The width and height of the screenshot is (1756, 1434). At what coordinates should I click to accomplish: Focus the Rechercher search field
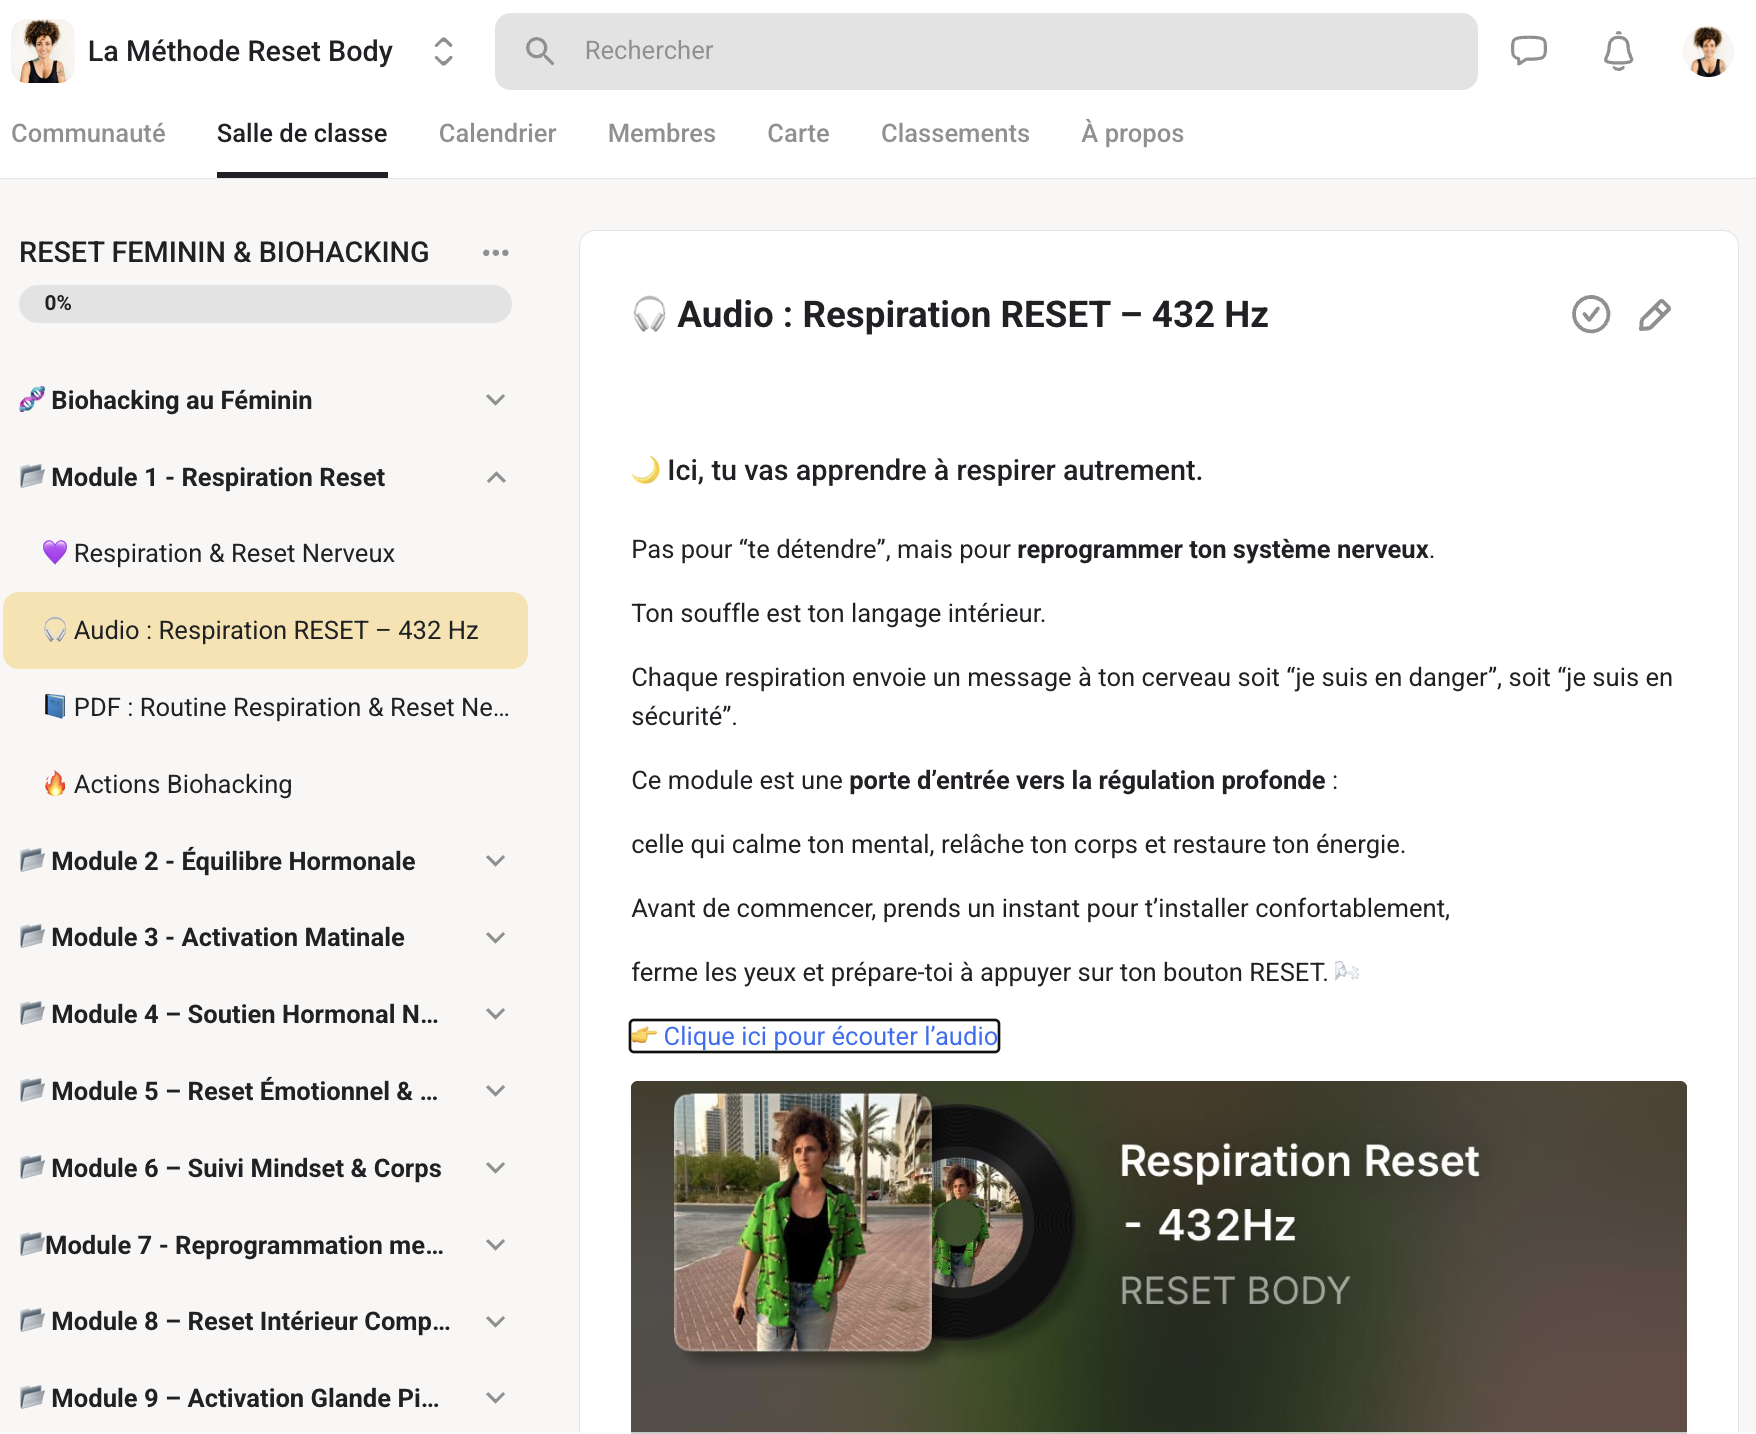click(x=986, y=51)
